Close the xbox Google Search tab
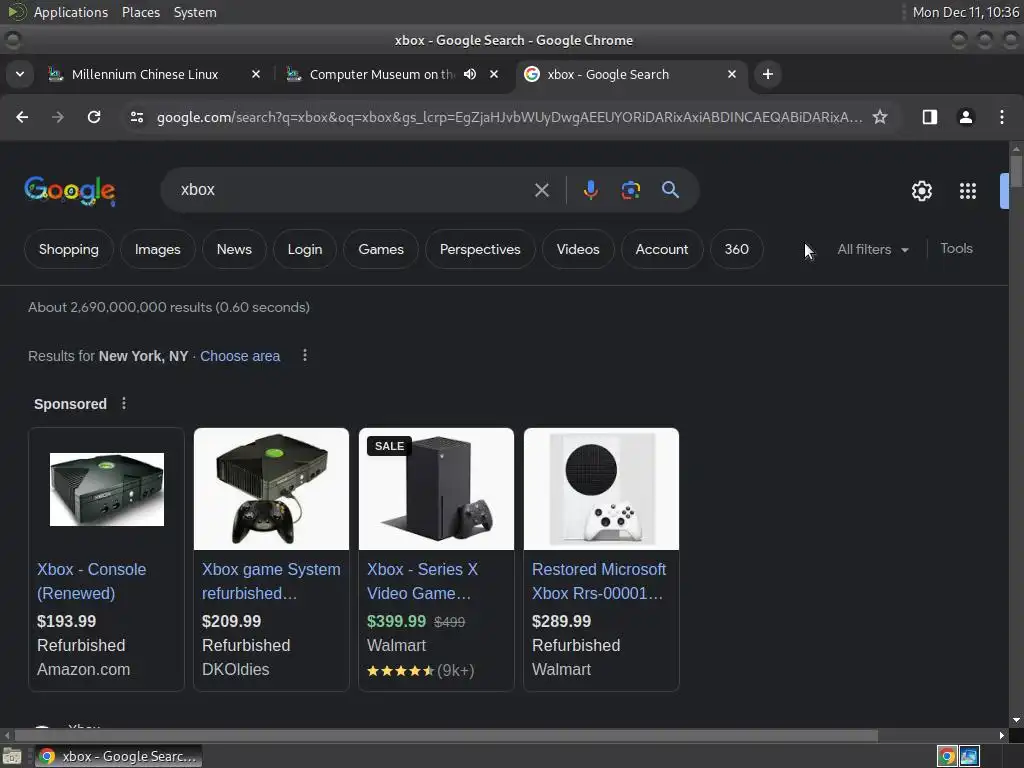Screen dimensions: 1024x768 tap(732, 74)
